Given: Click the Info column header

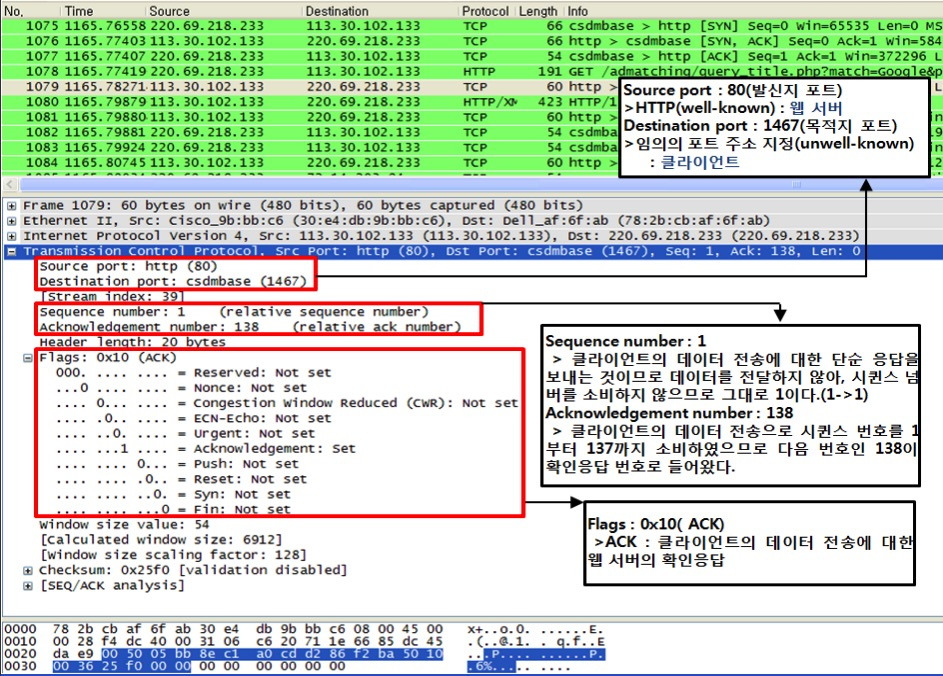Looking at the screenshot, I should point(754,11).
